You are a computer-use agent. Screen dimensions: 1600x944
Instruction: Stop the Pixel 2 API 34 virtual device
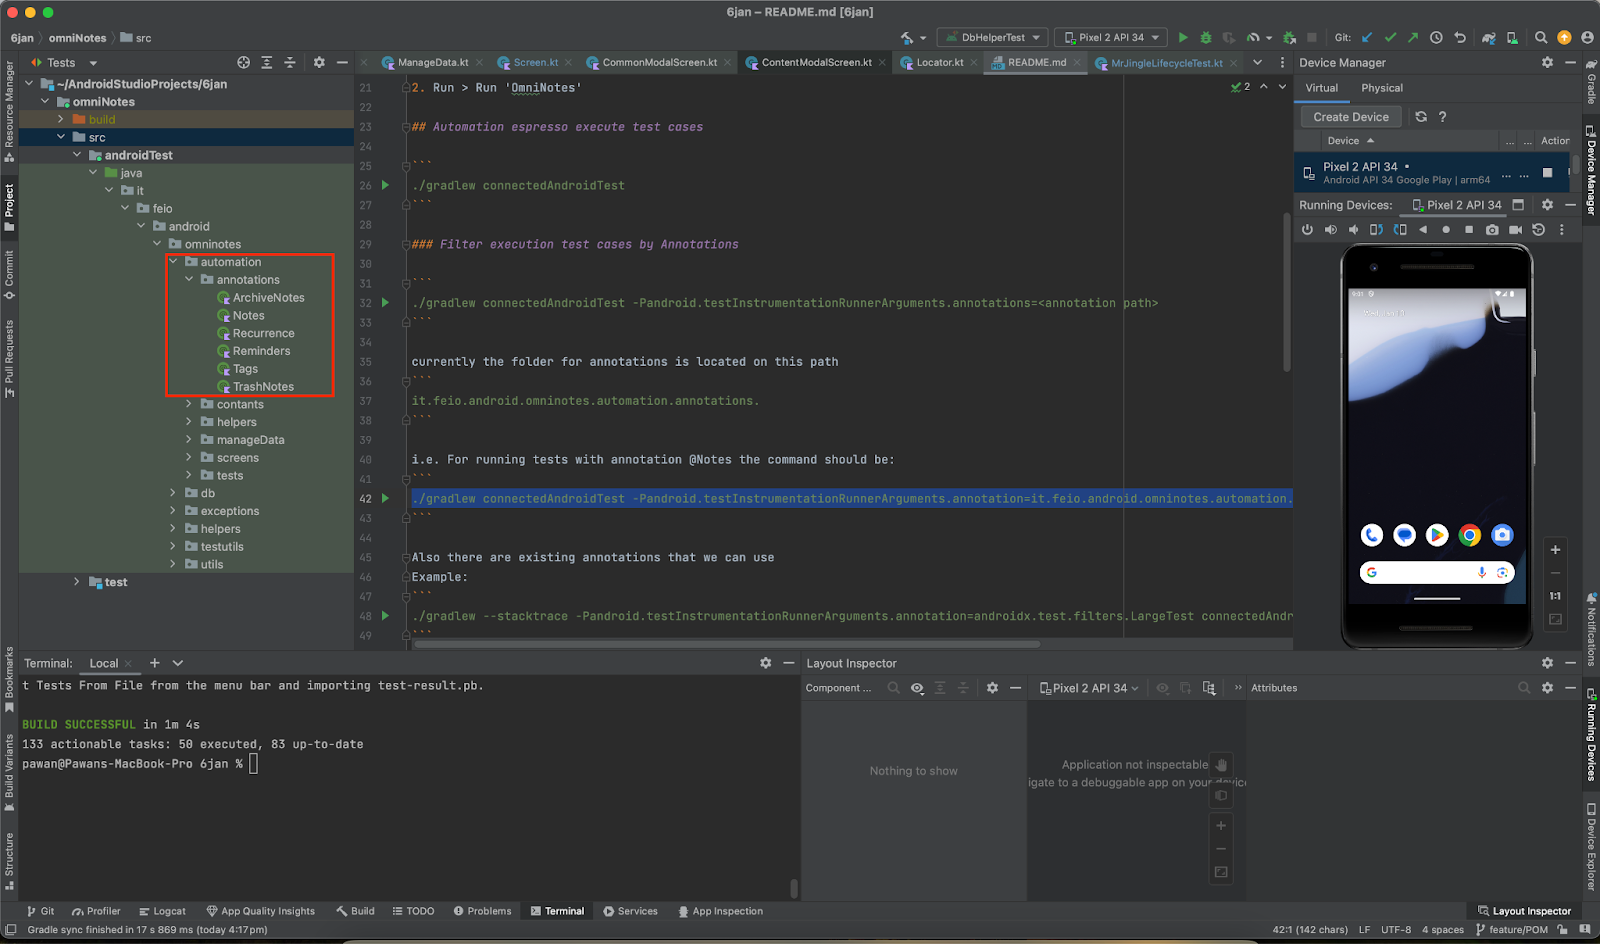click(1548, 173)
